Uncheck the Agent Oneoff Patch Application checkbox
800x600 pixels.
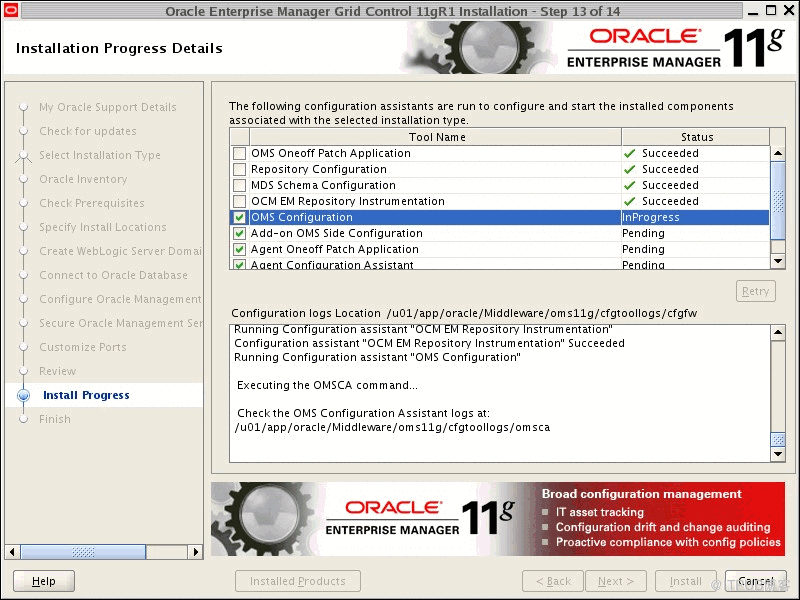click(x=239, y=249)
